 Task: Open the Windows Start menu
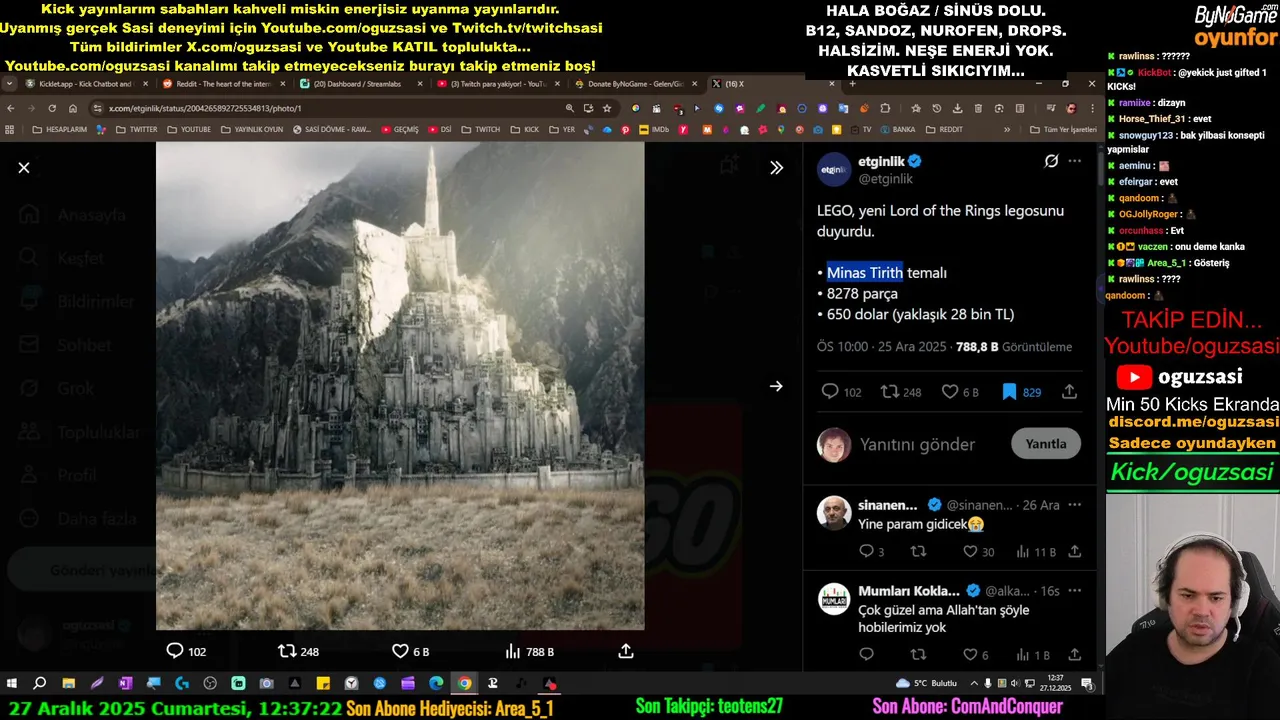coord(12,683)
